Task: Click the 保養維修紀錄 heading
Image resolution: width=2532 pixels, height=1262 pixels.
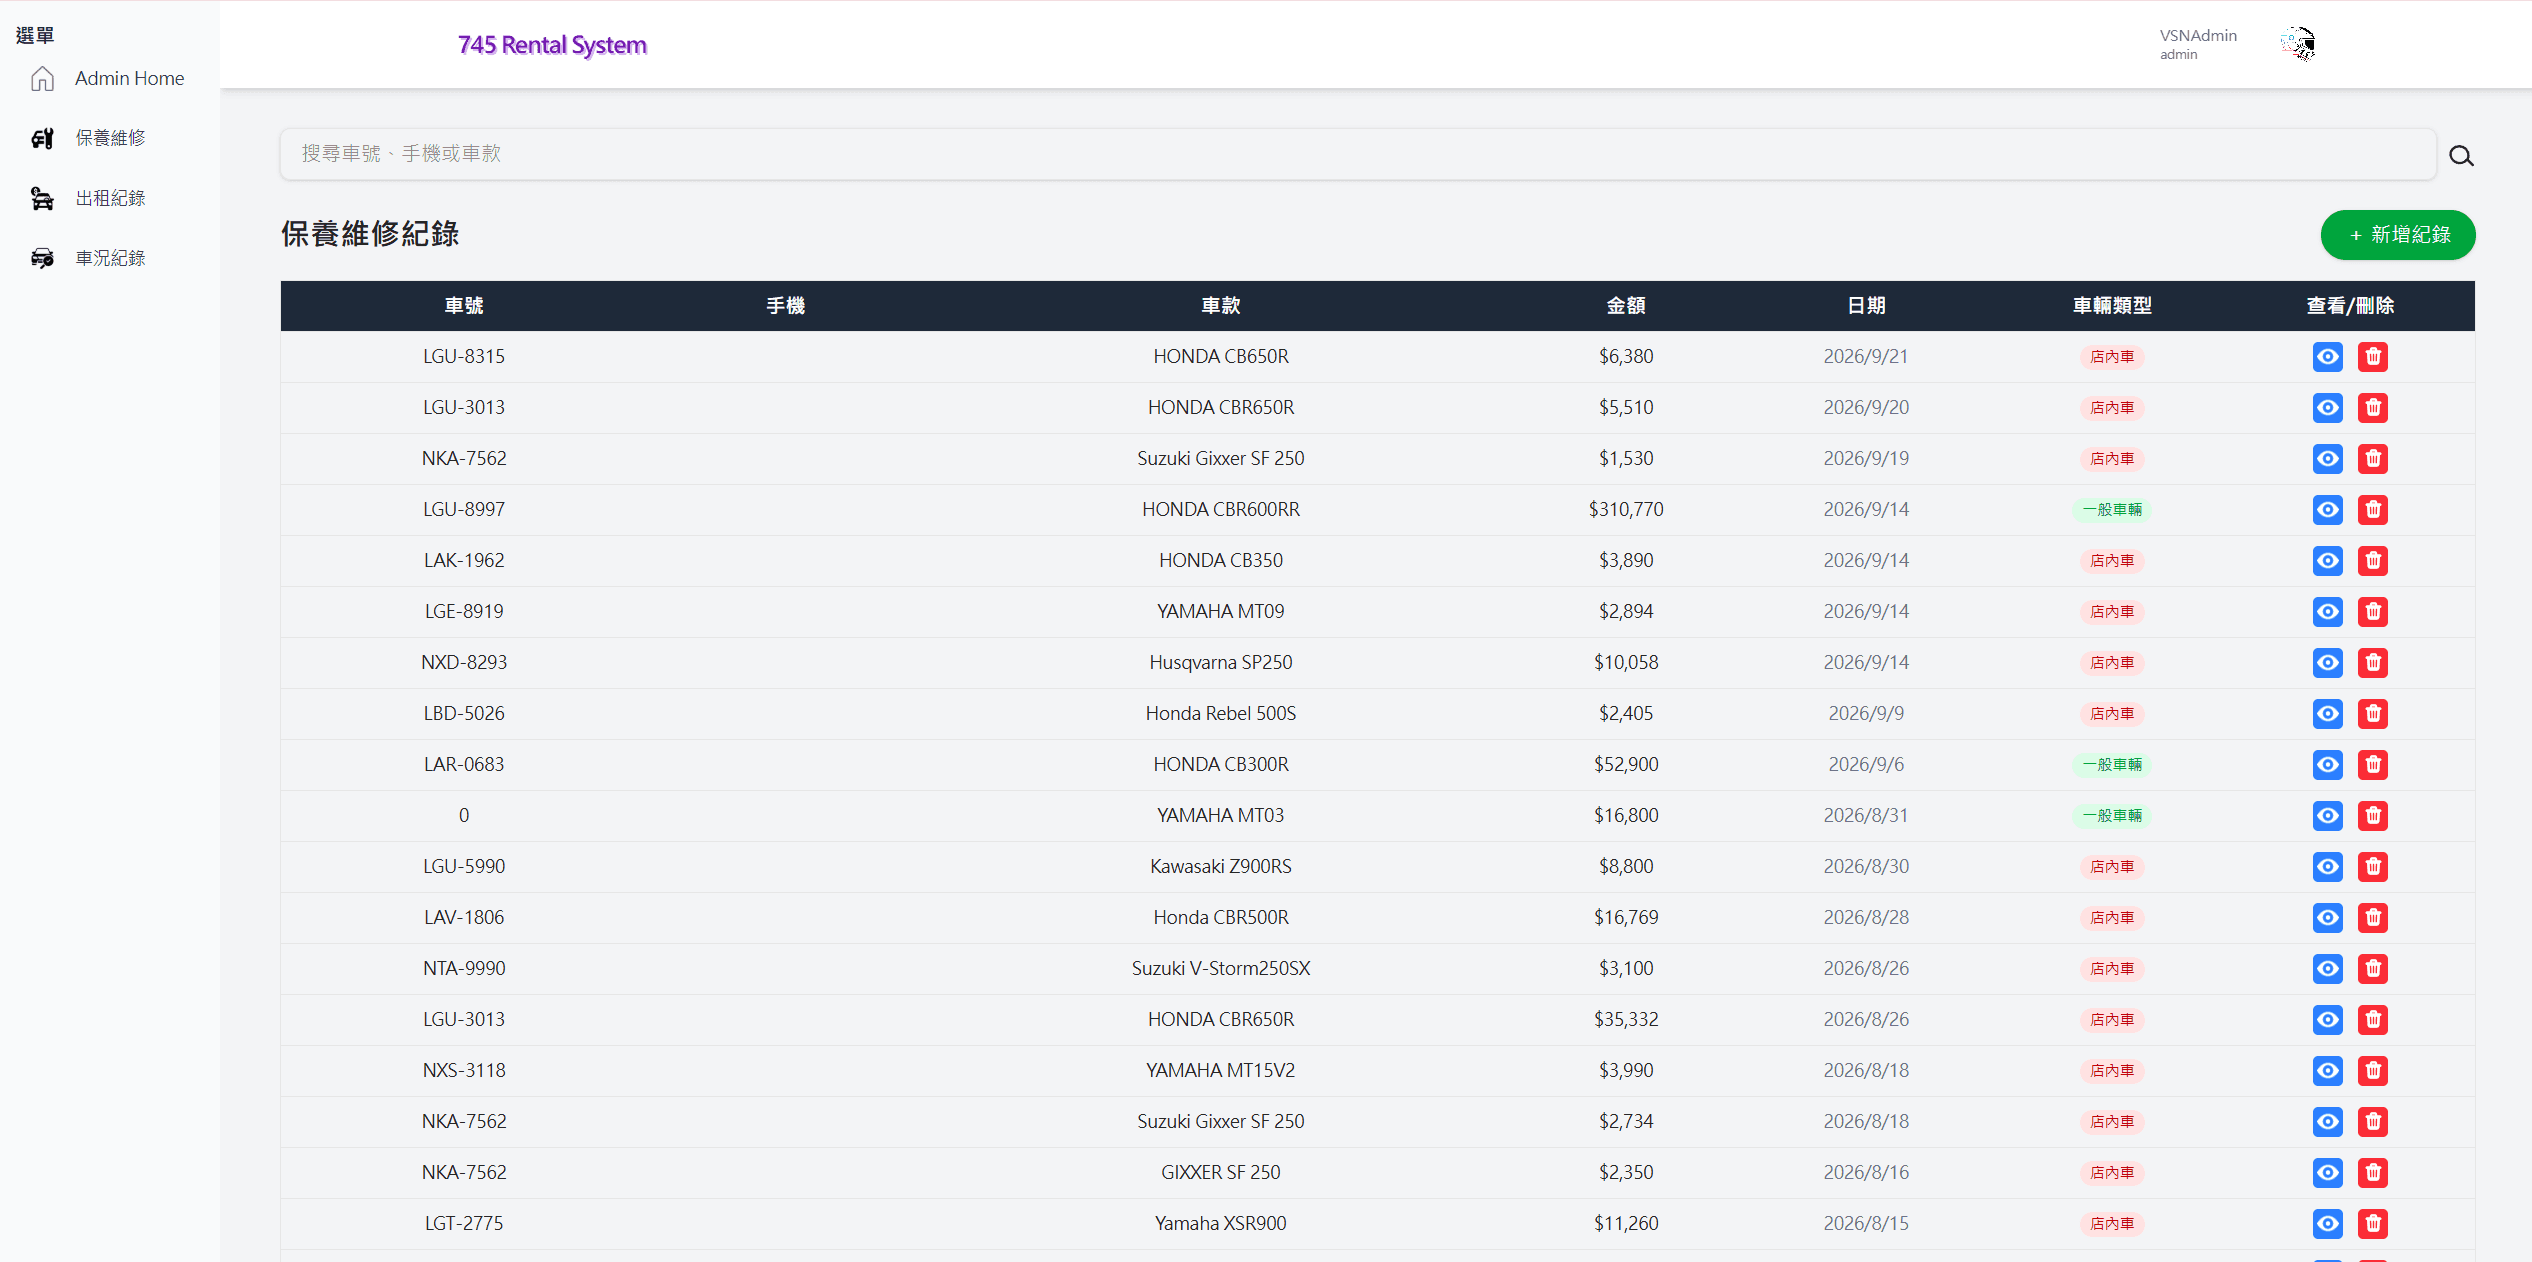Action: (x=370, y=234)
